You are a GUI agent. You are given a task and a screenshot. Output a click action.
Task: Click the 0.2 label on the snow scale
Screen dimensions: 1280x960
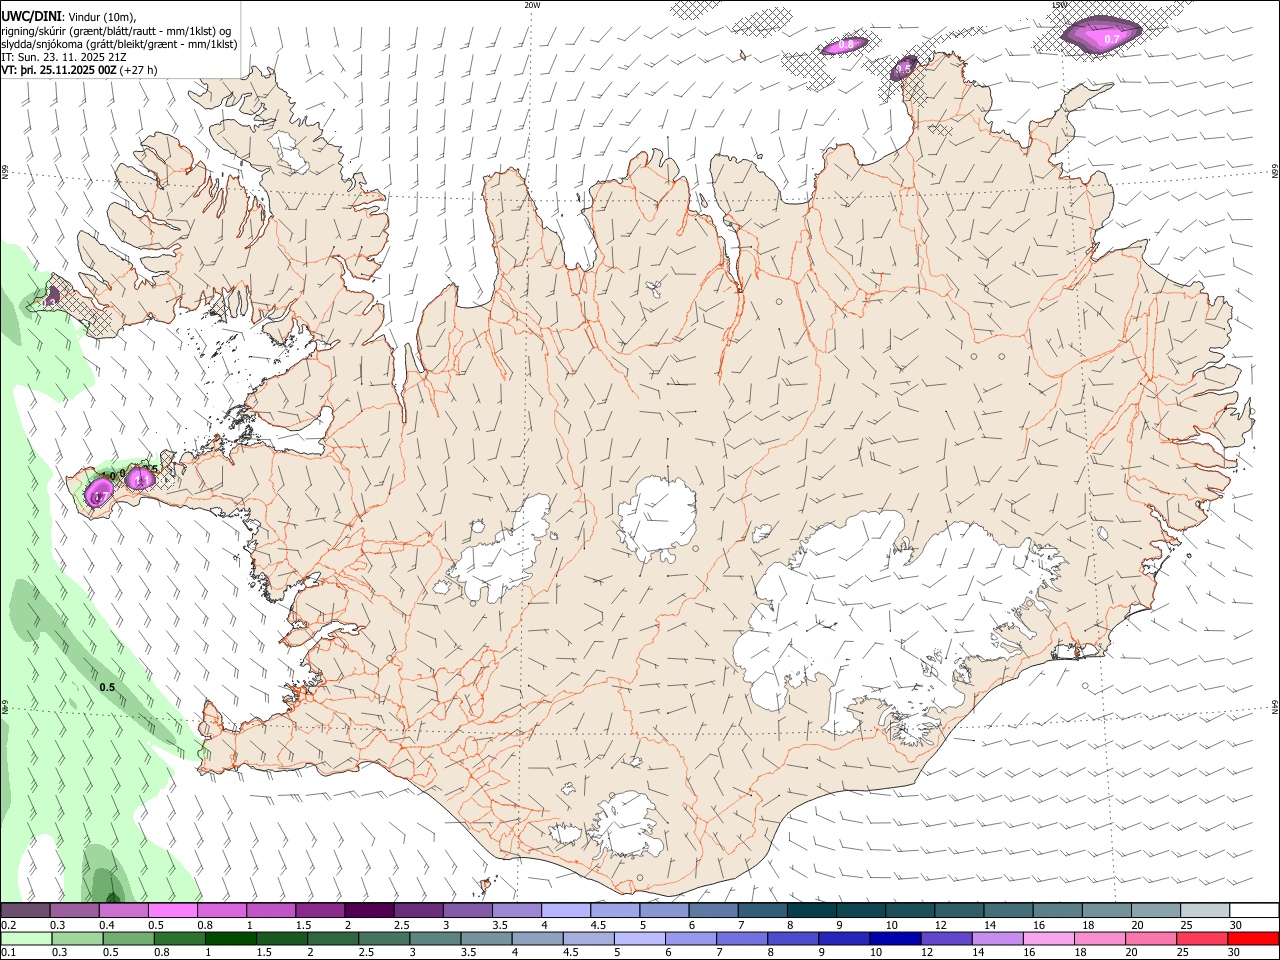(8, 925)
